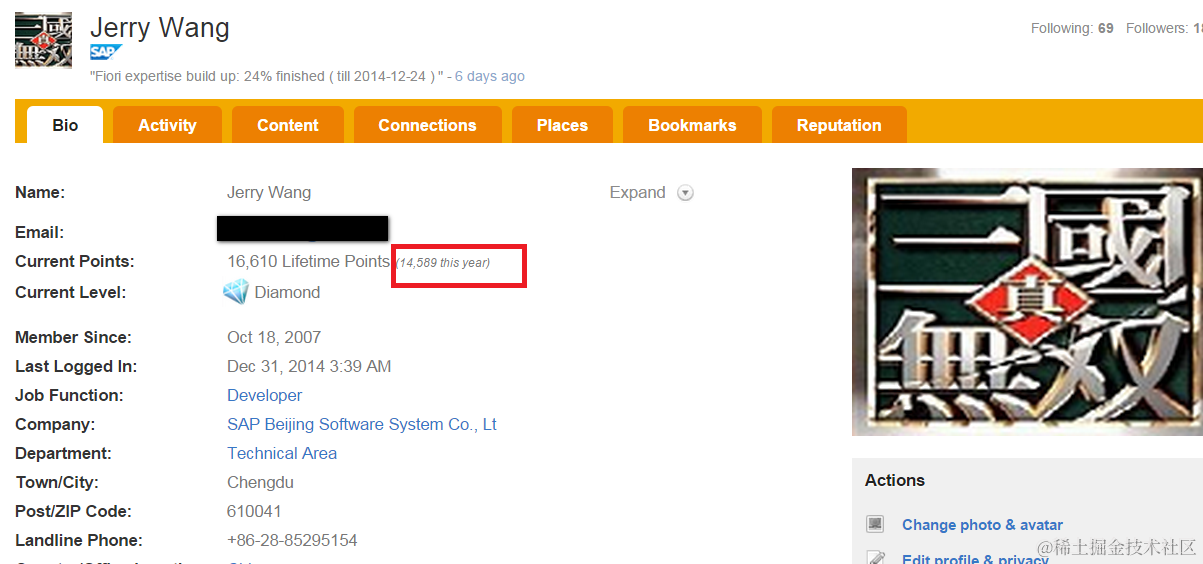Click the Diamond level gem icon
The width and height of the screenshot is (1203, 564).
[x=235, y=292]
